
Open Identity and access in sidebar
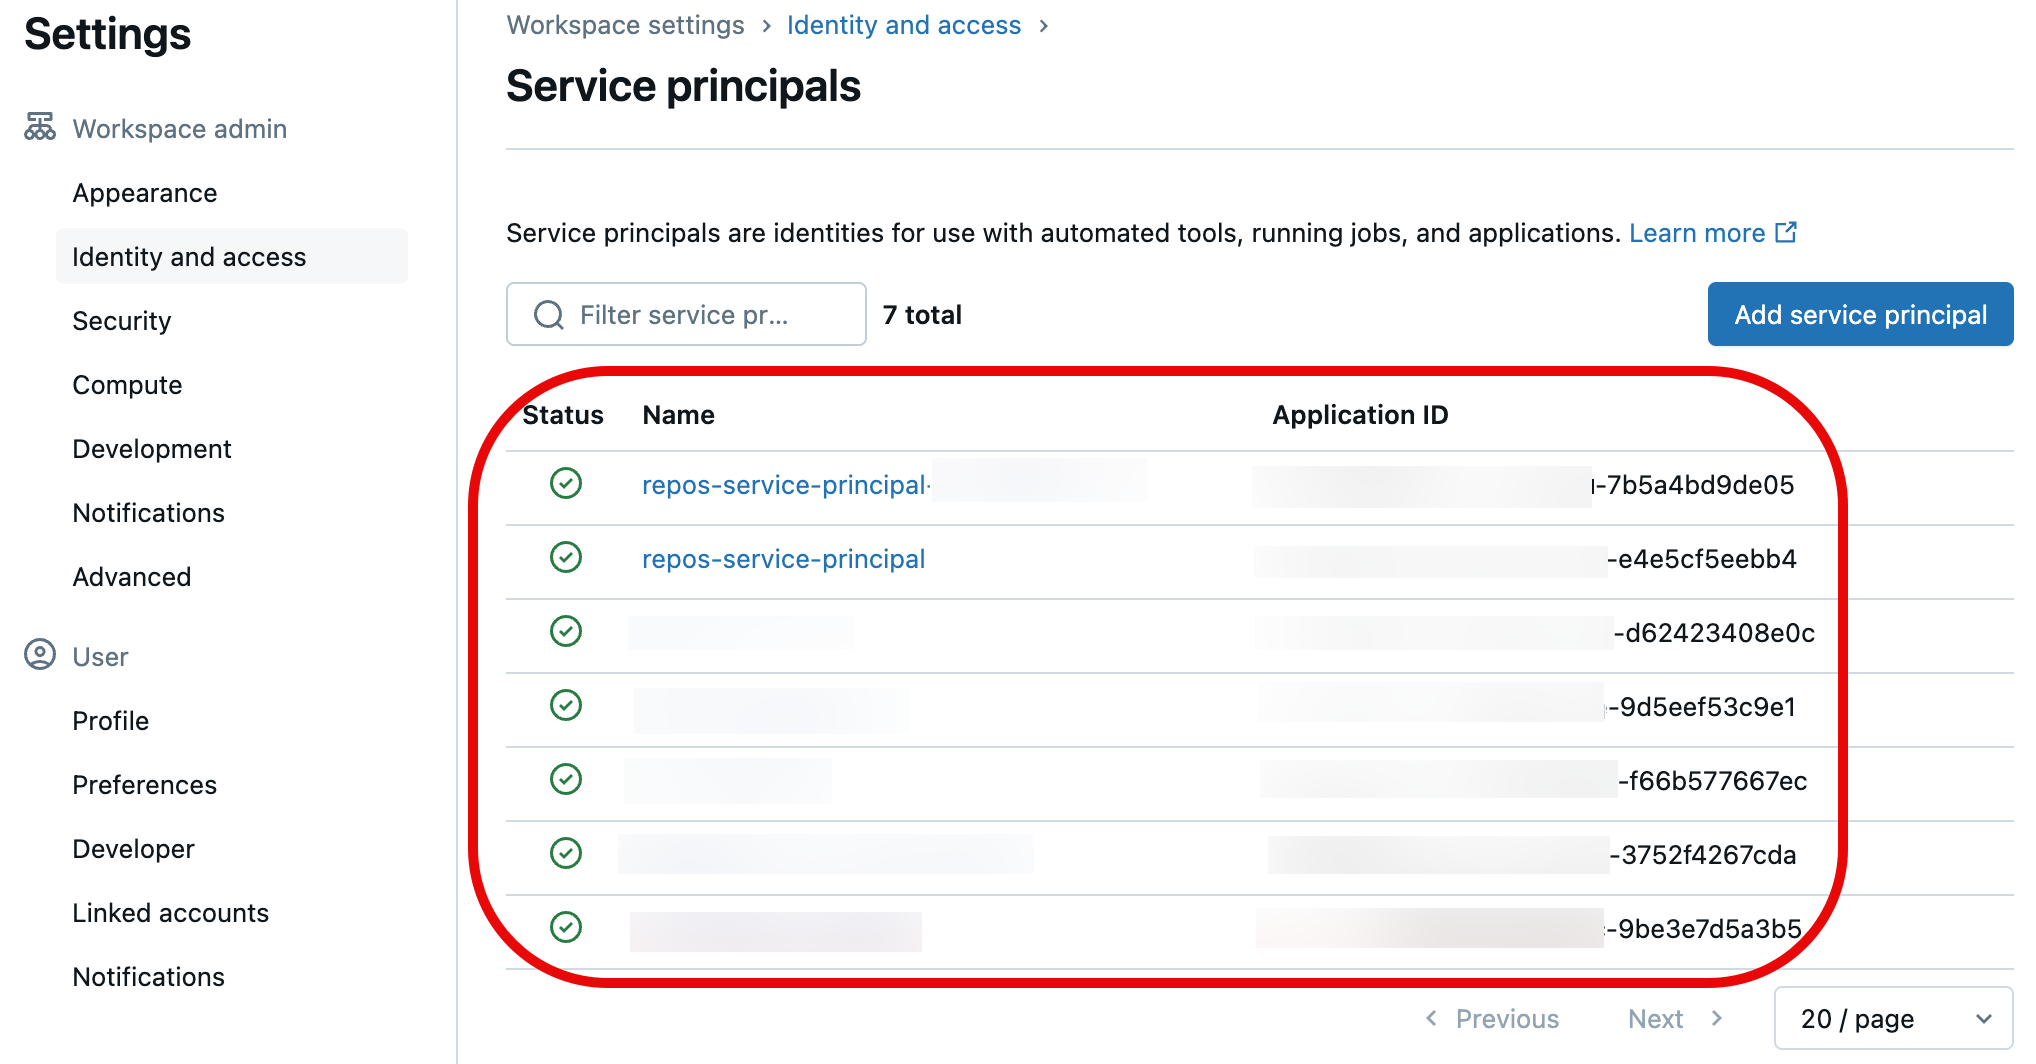[189, 257]
